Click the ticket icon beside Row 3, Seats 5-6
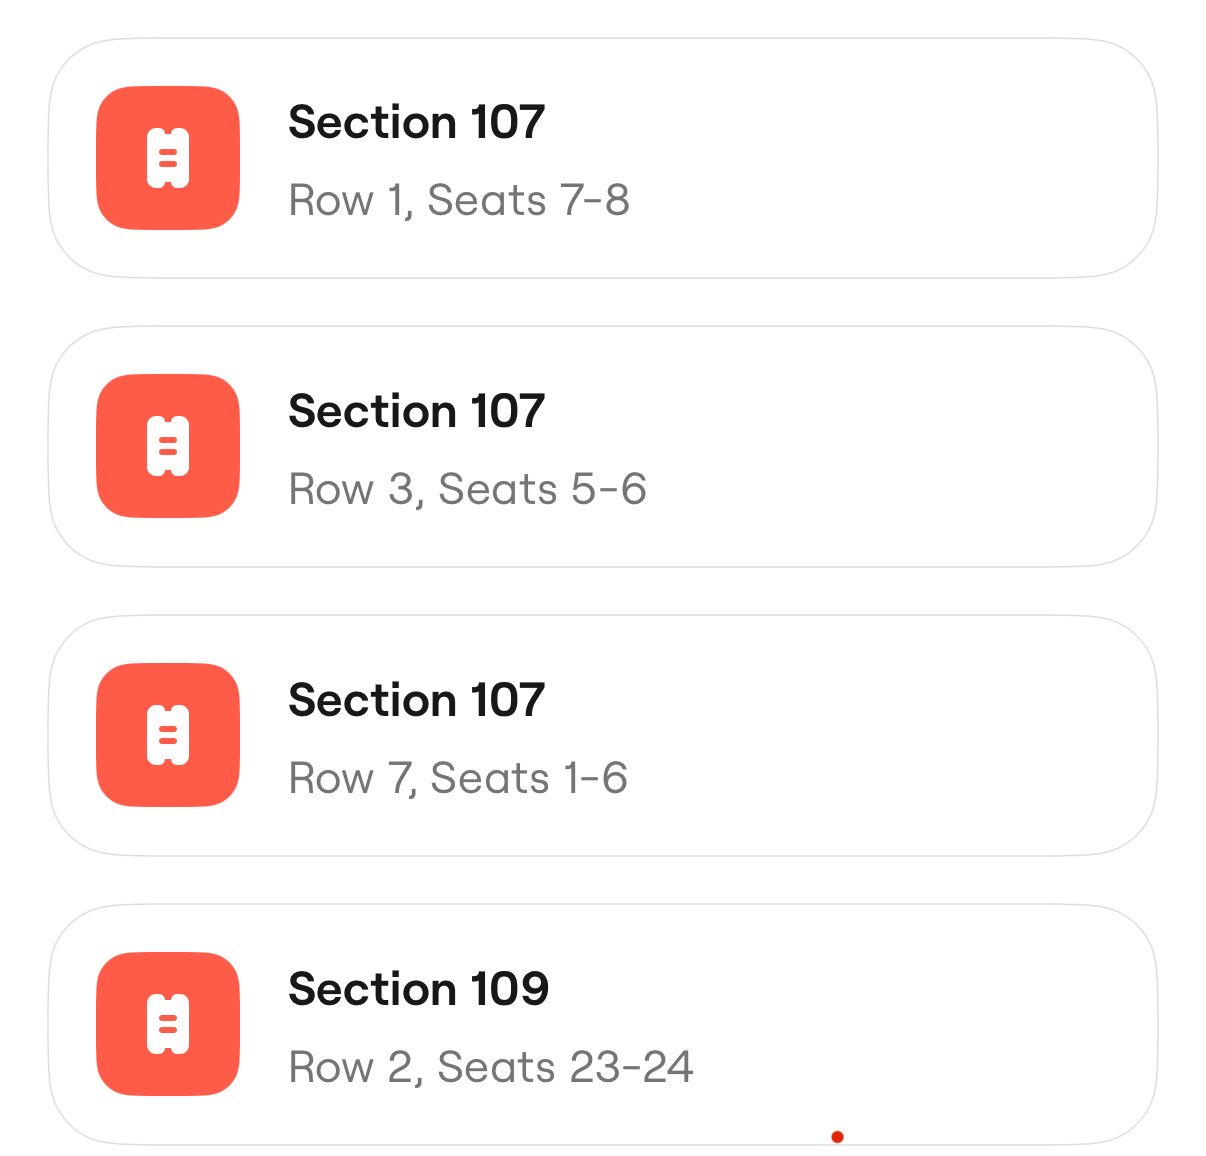The image size is (1206, 1156). click(168, 446)
